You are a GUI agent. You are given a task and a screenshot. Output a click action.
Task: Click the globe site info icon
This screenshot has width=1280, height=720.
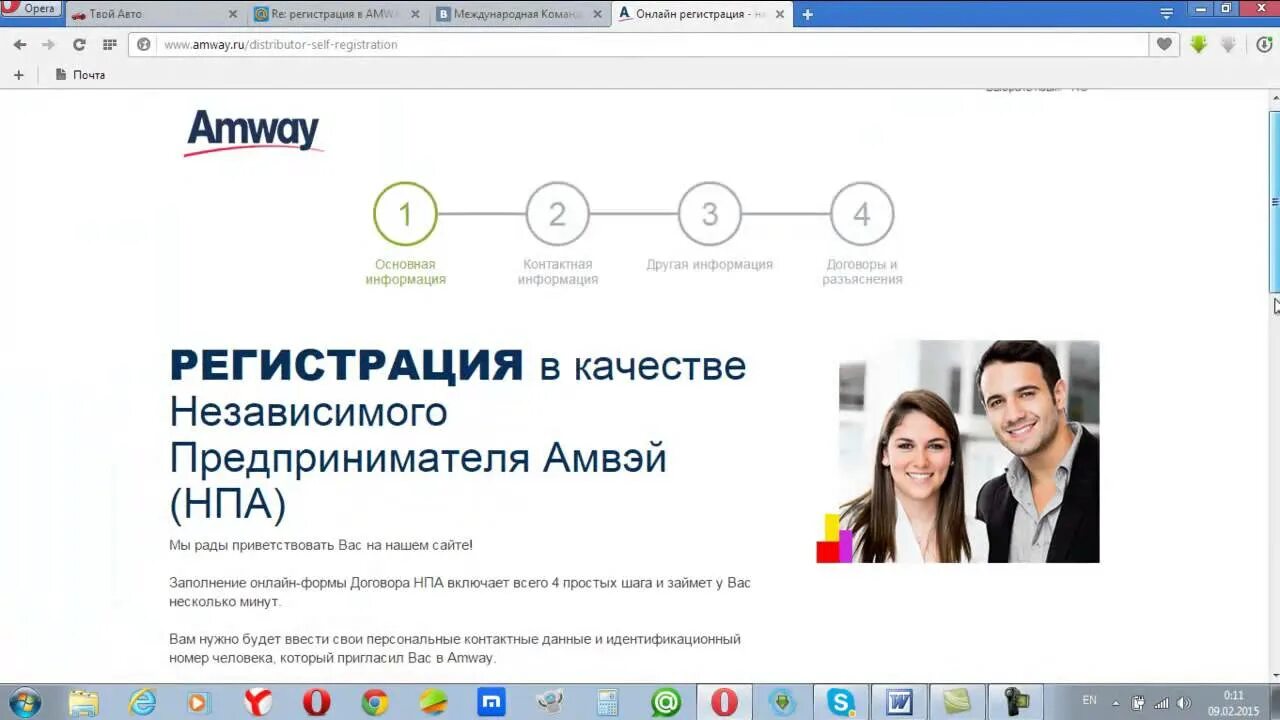tap(144, 45)
